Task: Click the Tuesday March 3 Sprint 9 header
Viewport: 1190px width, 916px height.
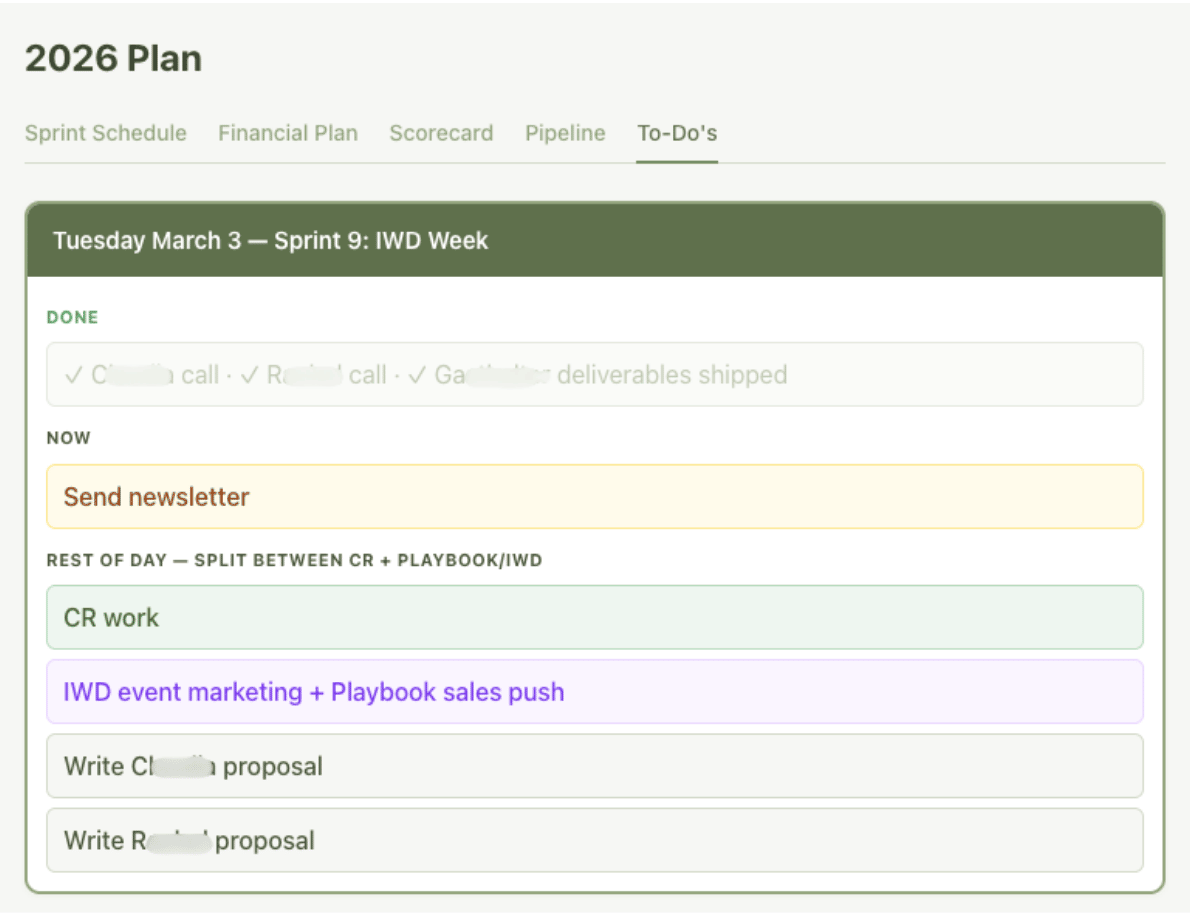Action: pyautogui.click(x=270, y=241)
